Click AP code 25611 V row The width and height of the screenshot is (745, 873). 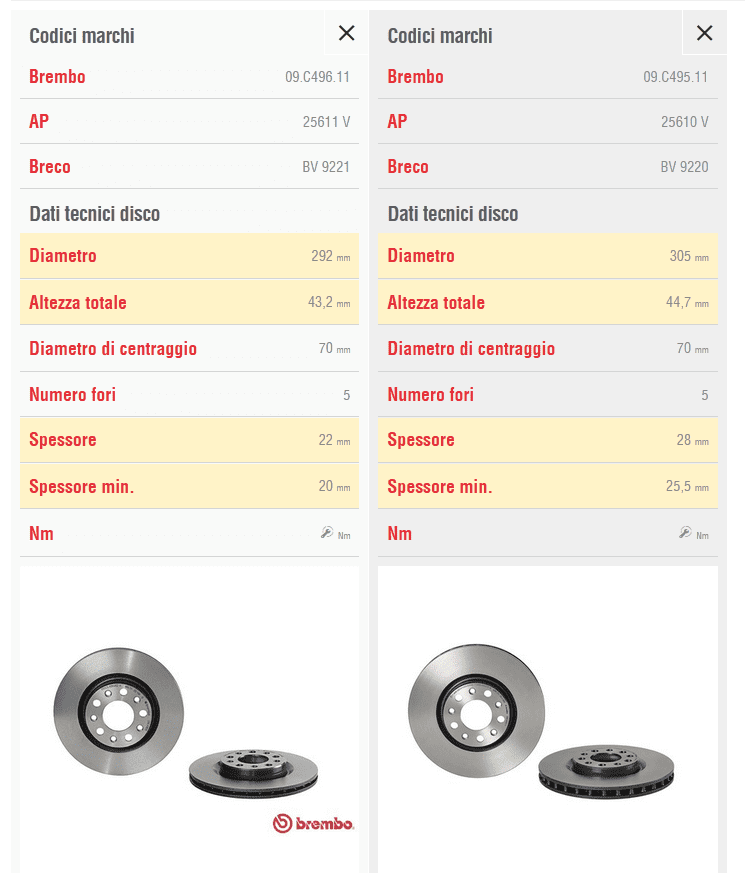point(189,121)
